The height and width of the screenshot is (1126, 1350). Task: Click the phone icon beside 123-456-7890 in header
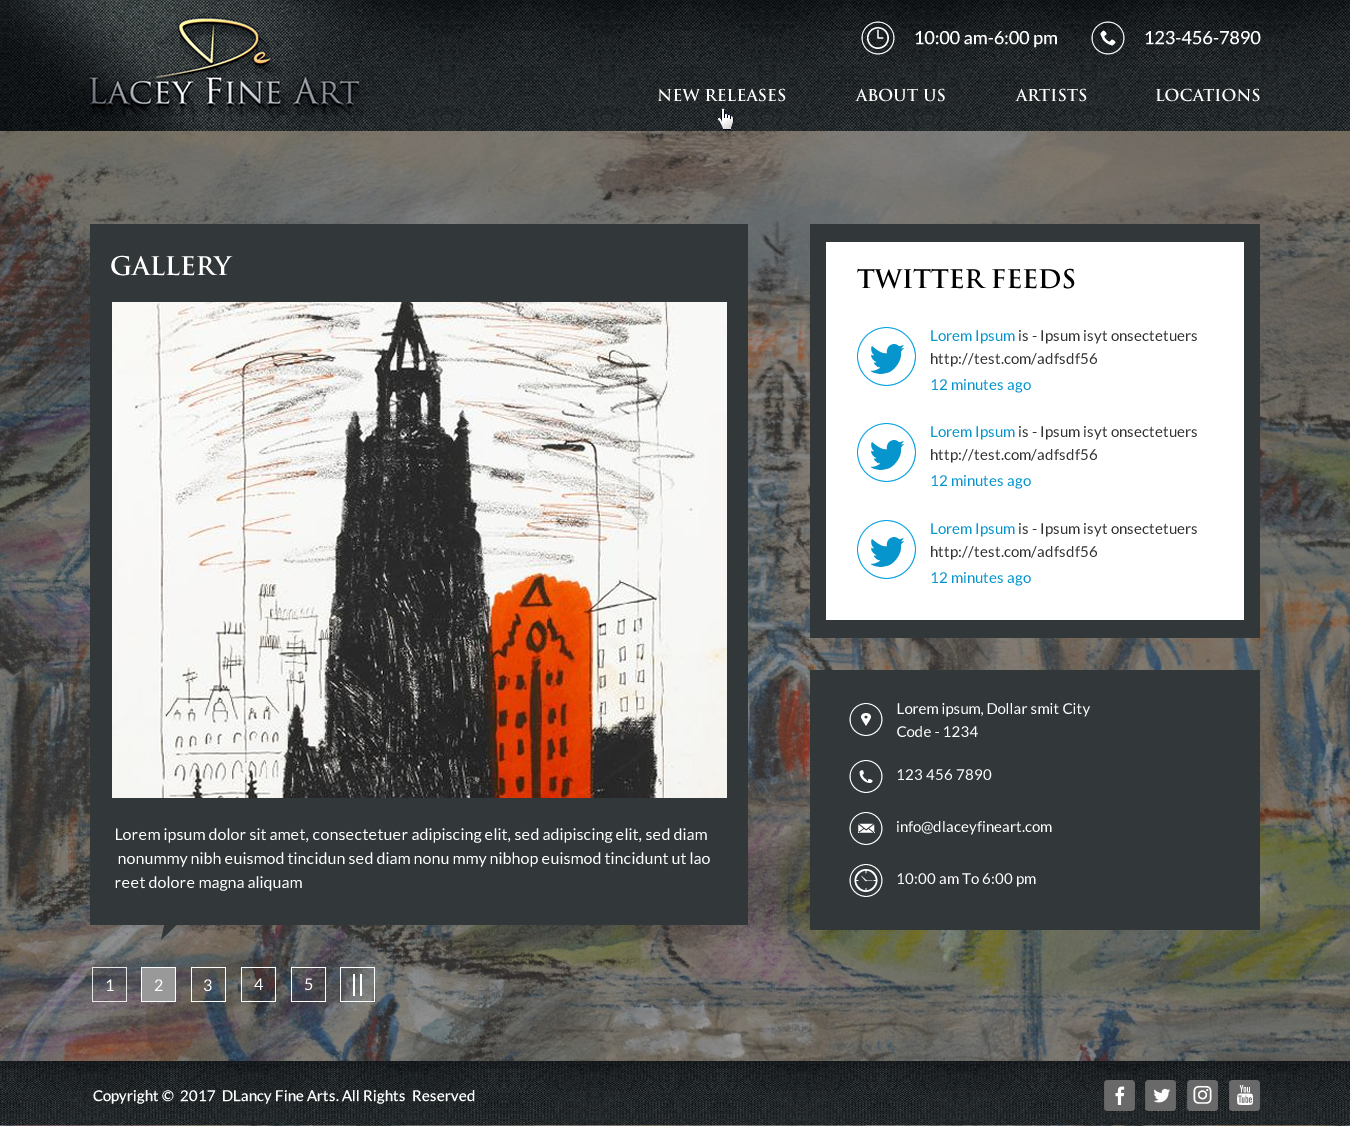[x=1108, y=38]
